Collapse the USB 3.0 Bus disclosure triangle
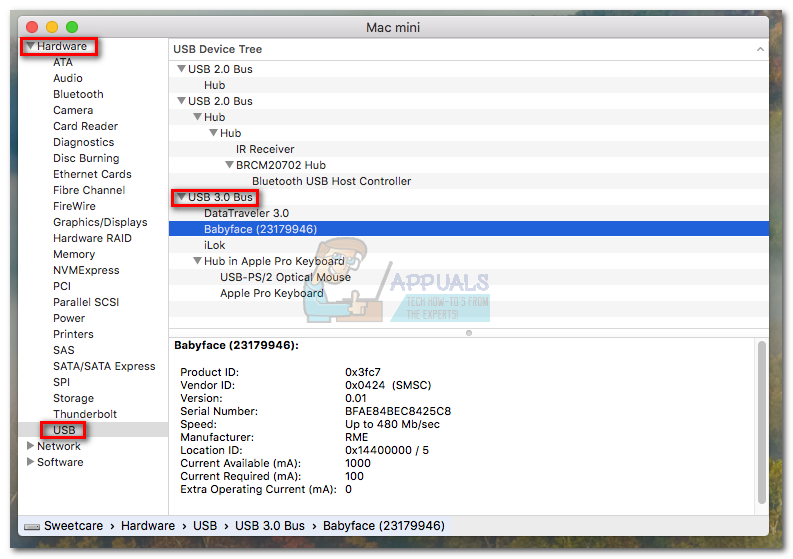 pos(181,197)
